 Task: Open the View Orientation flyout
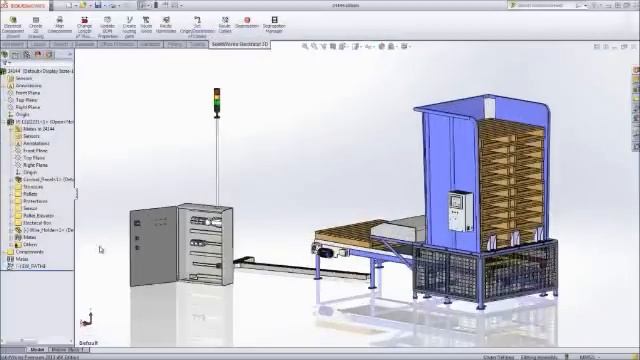pyautogui.click(x=343, y=47)
